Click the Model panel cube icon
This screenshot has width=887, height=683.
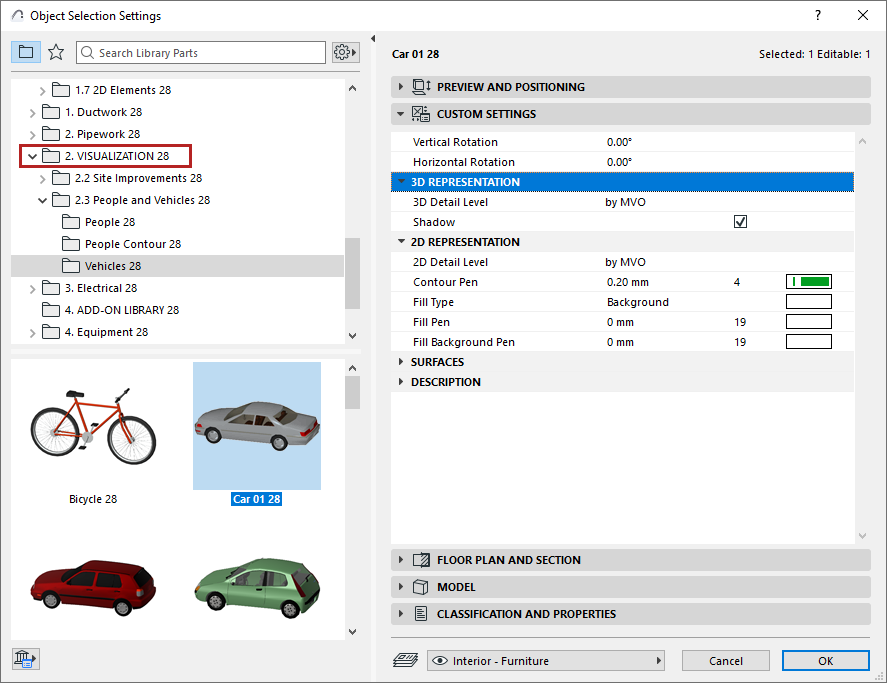pyautogui.click(x=421, y=587)
